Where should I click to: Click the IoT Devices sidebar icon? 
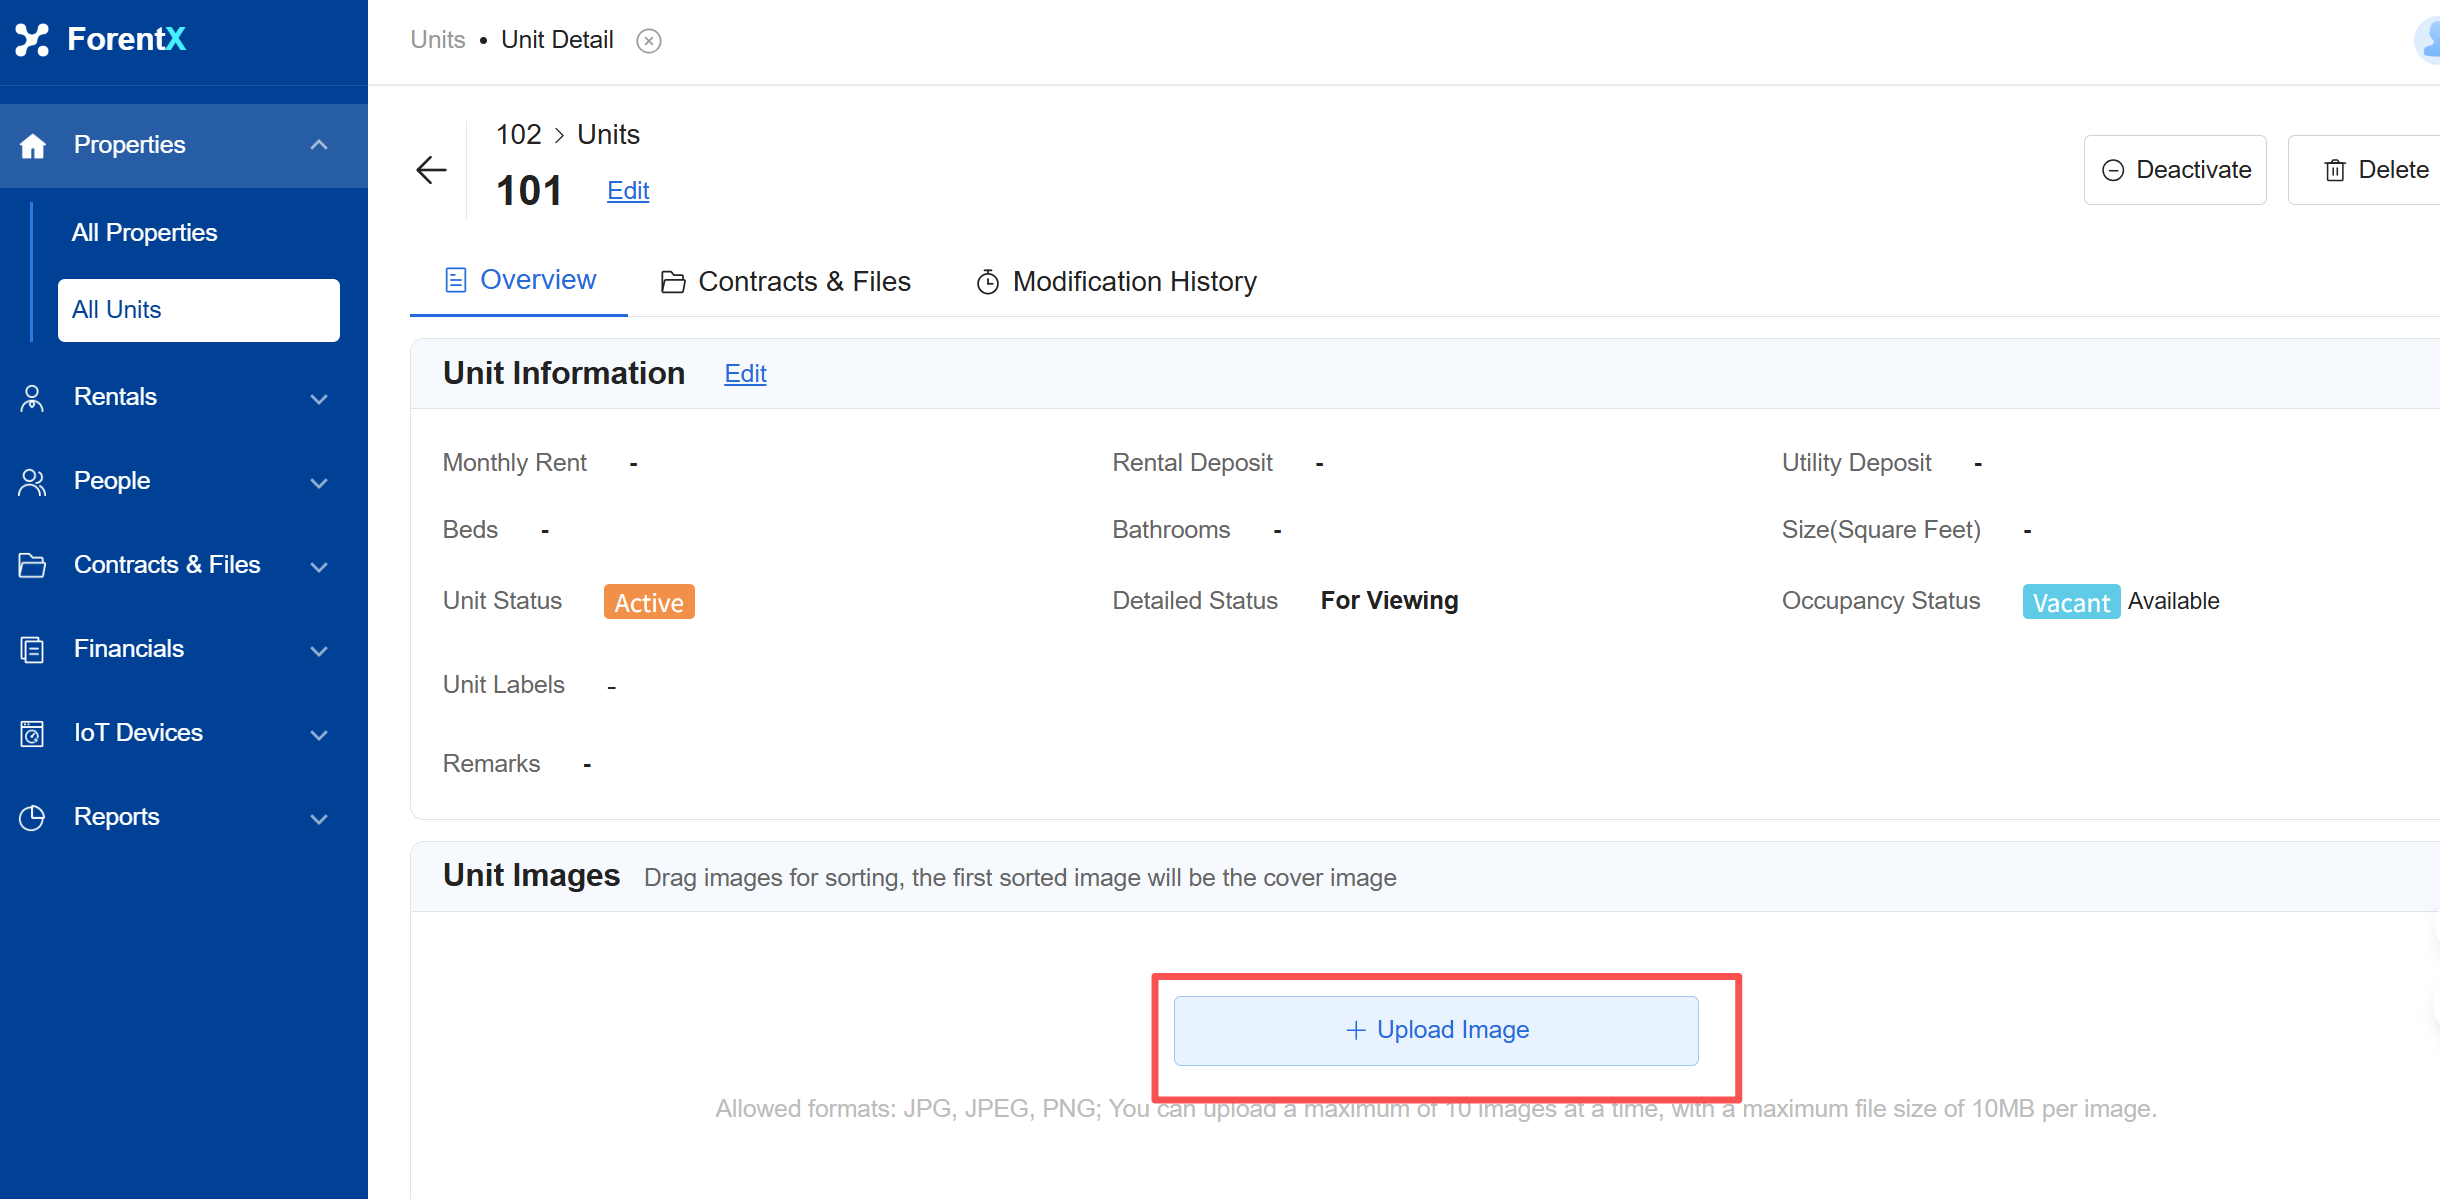coord(32,734)
